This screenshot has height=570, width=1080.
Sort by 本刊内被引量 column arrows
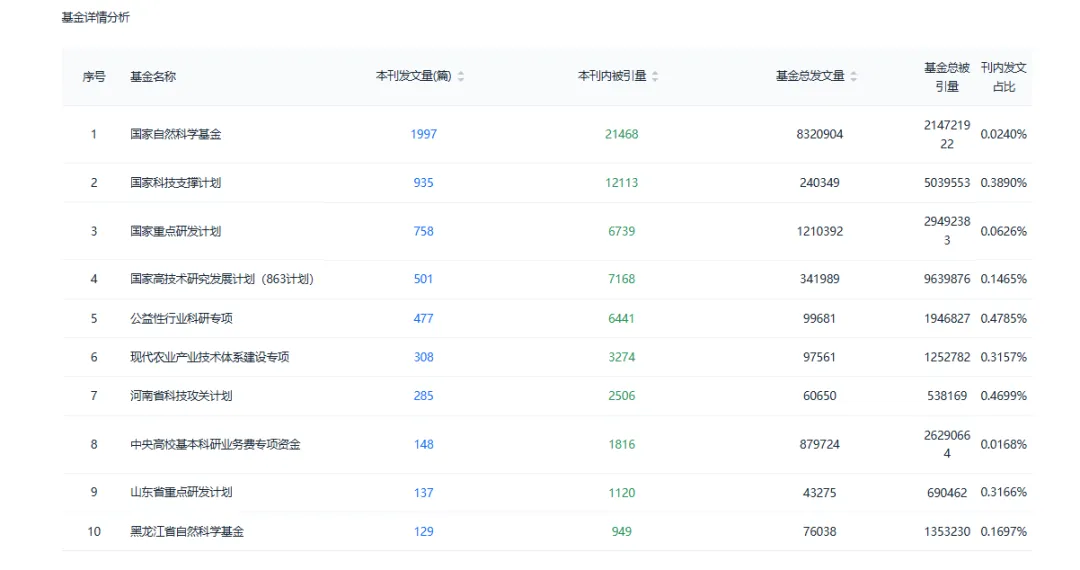(x=655, y=76)
